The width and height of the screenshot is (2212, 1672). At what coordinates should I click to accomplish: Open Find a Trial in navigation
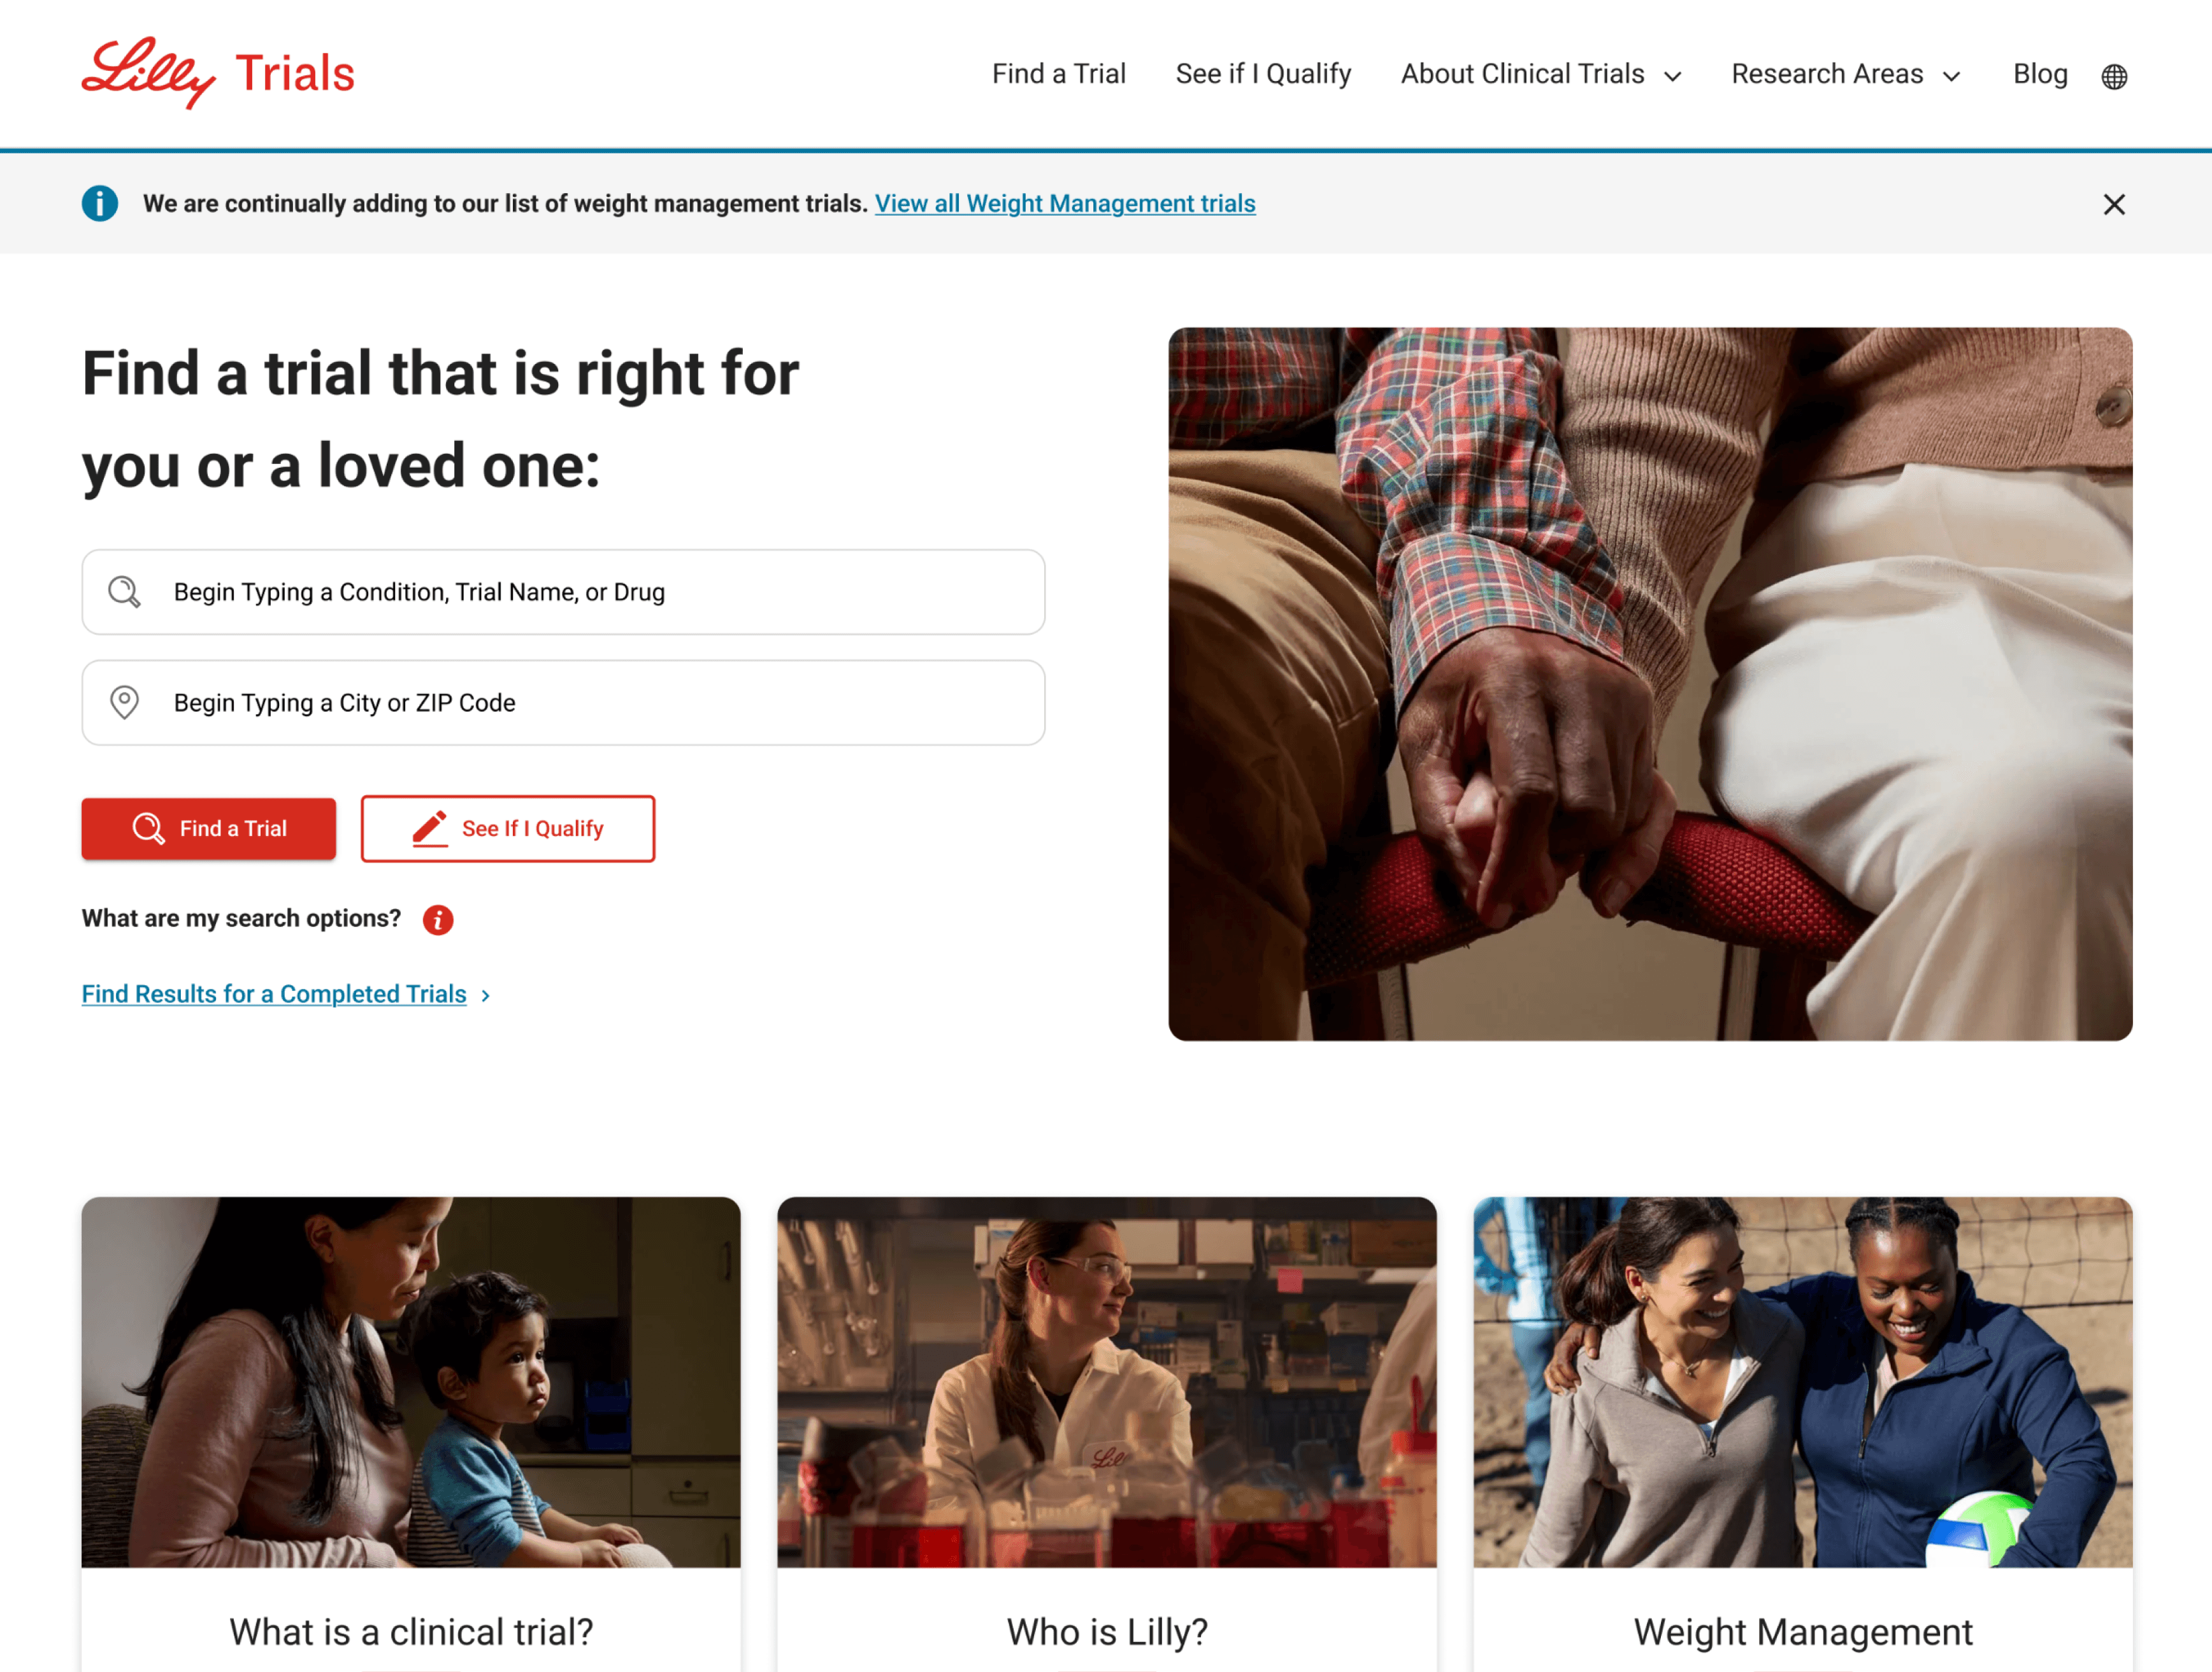(1059, 74)
